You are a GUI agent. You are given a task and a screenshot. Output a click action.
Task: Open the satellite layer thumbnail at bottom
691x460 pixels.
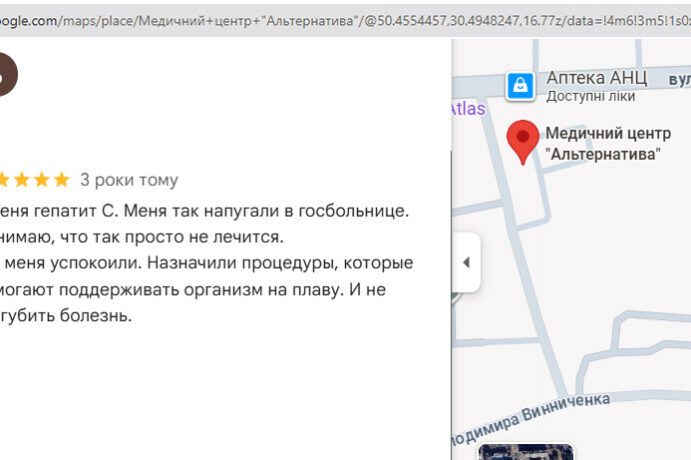525,452
